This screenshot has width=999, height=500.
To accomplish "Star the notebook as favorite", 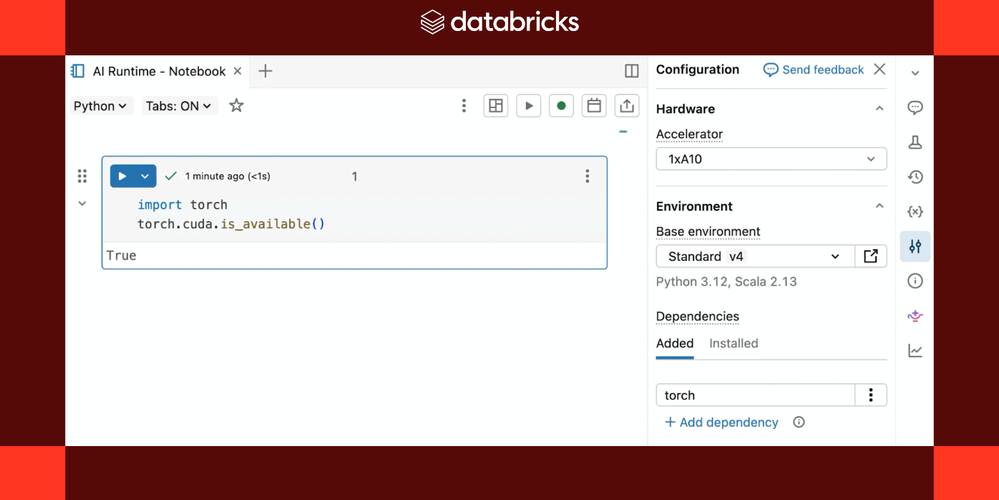I will (236, 105).
